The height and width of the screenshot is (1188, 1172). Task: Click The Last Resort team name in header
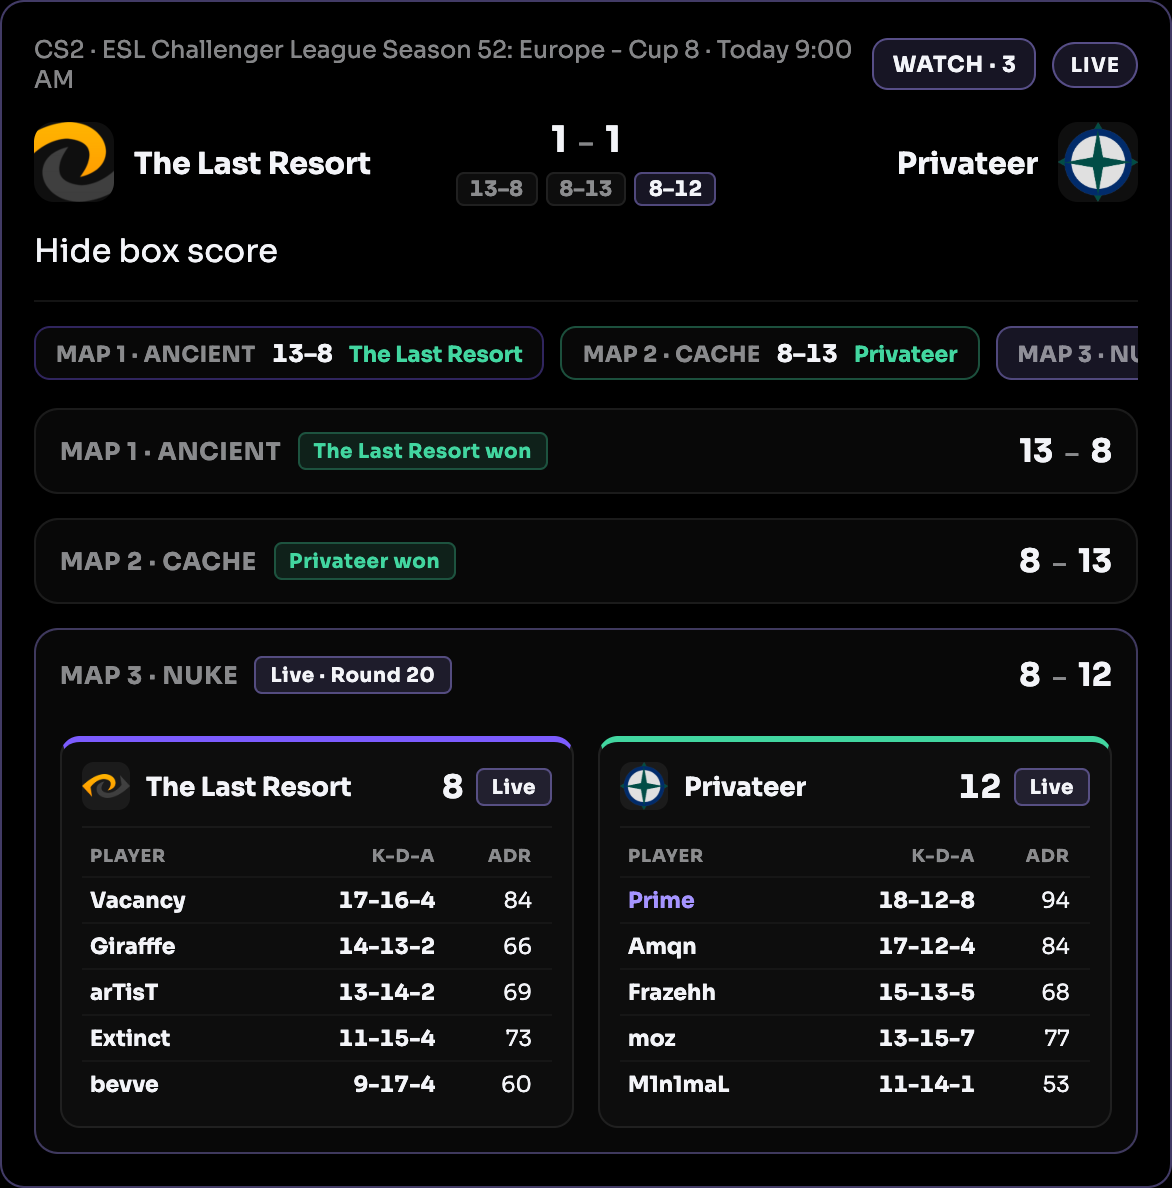[x=252, y=164]
